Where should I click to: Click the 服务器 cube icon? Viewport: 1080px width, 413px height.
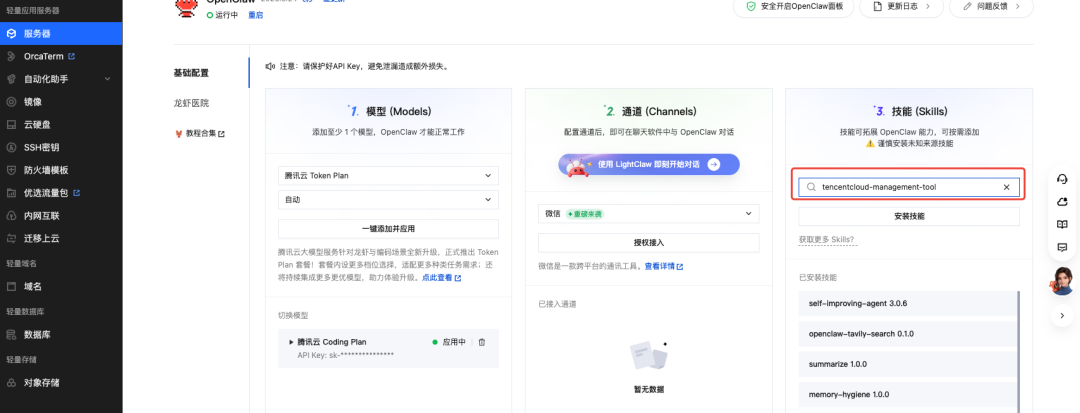tap(11, 33)
